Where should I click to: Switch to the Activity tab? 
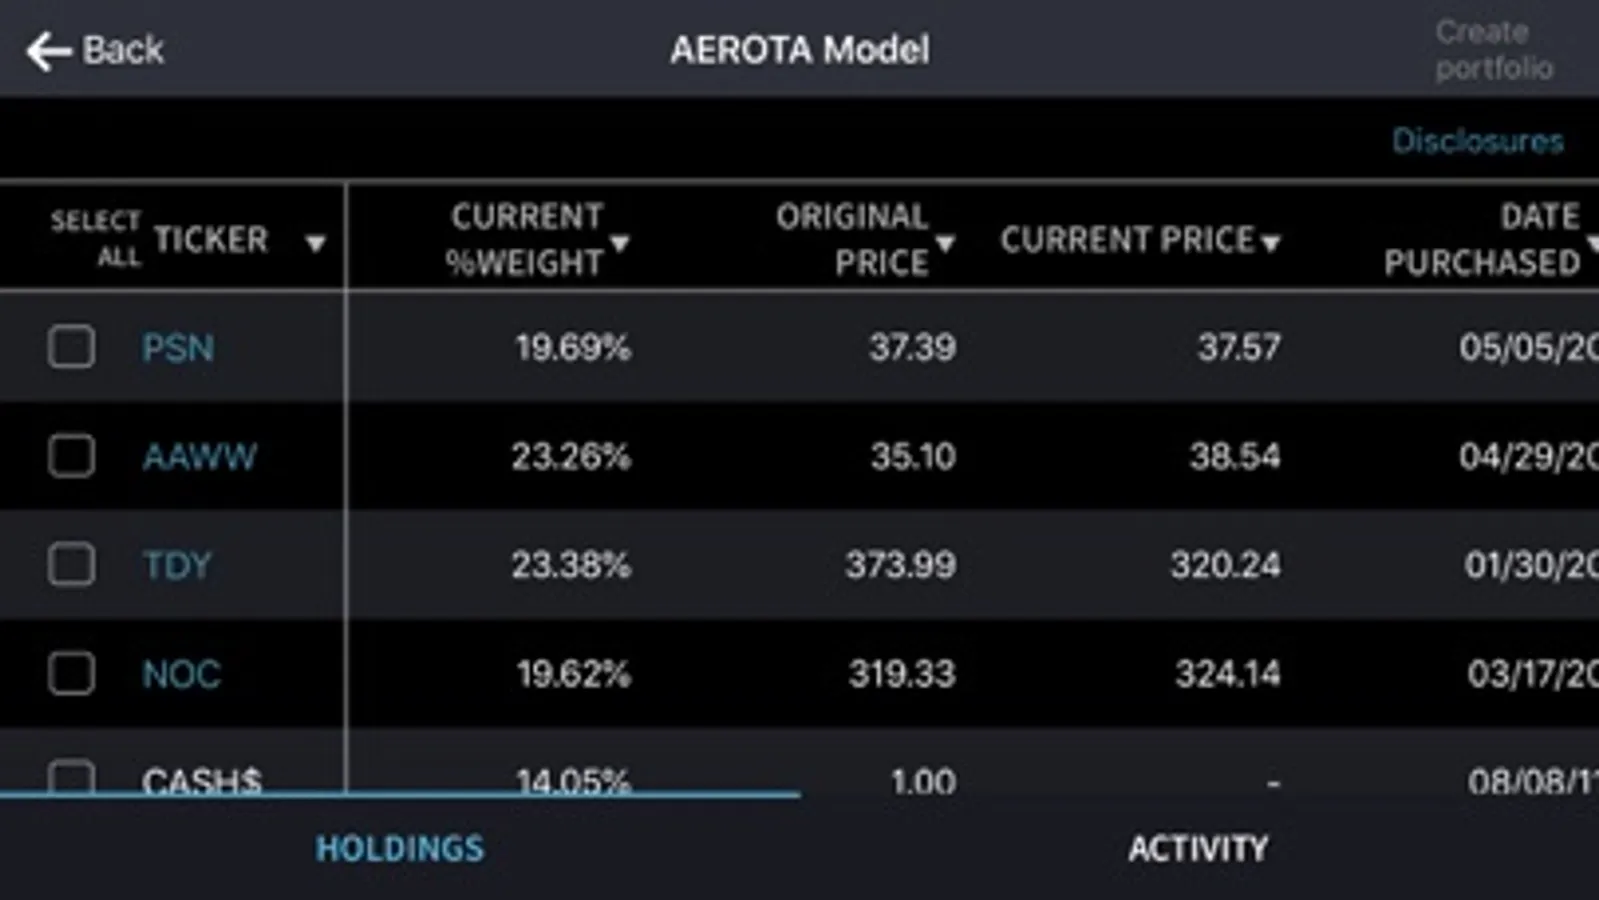click(1198, 849)
